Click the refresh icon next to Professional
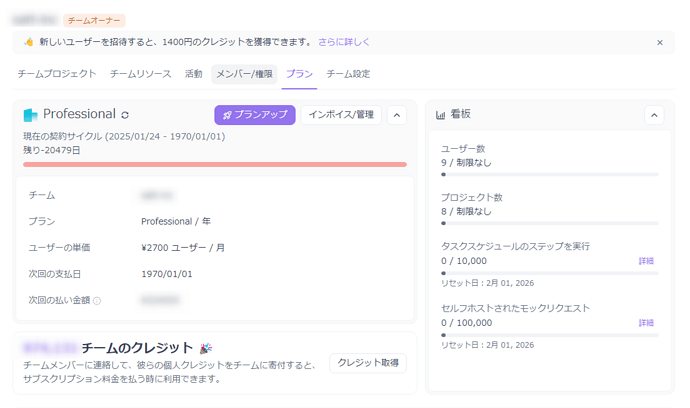Viewport: 690px width, 408px height. pos(125,116)
